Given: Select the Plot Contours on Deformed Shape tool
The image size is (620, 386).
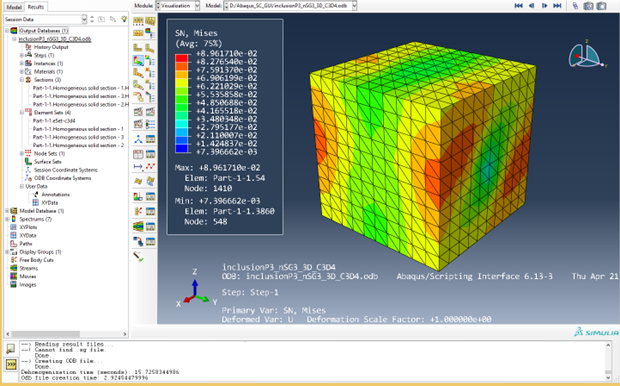Looking at the screenshot, I should [138, 61].
